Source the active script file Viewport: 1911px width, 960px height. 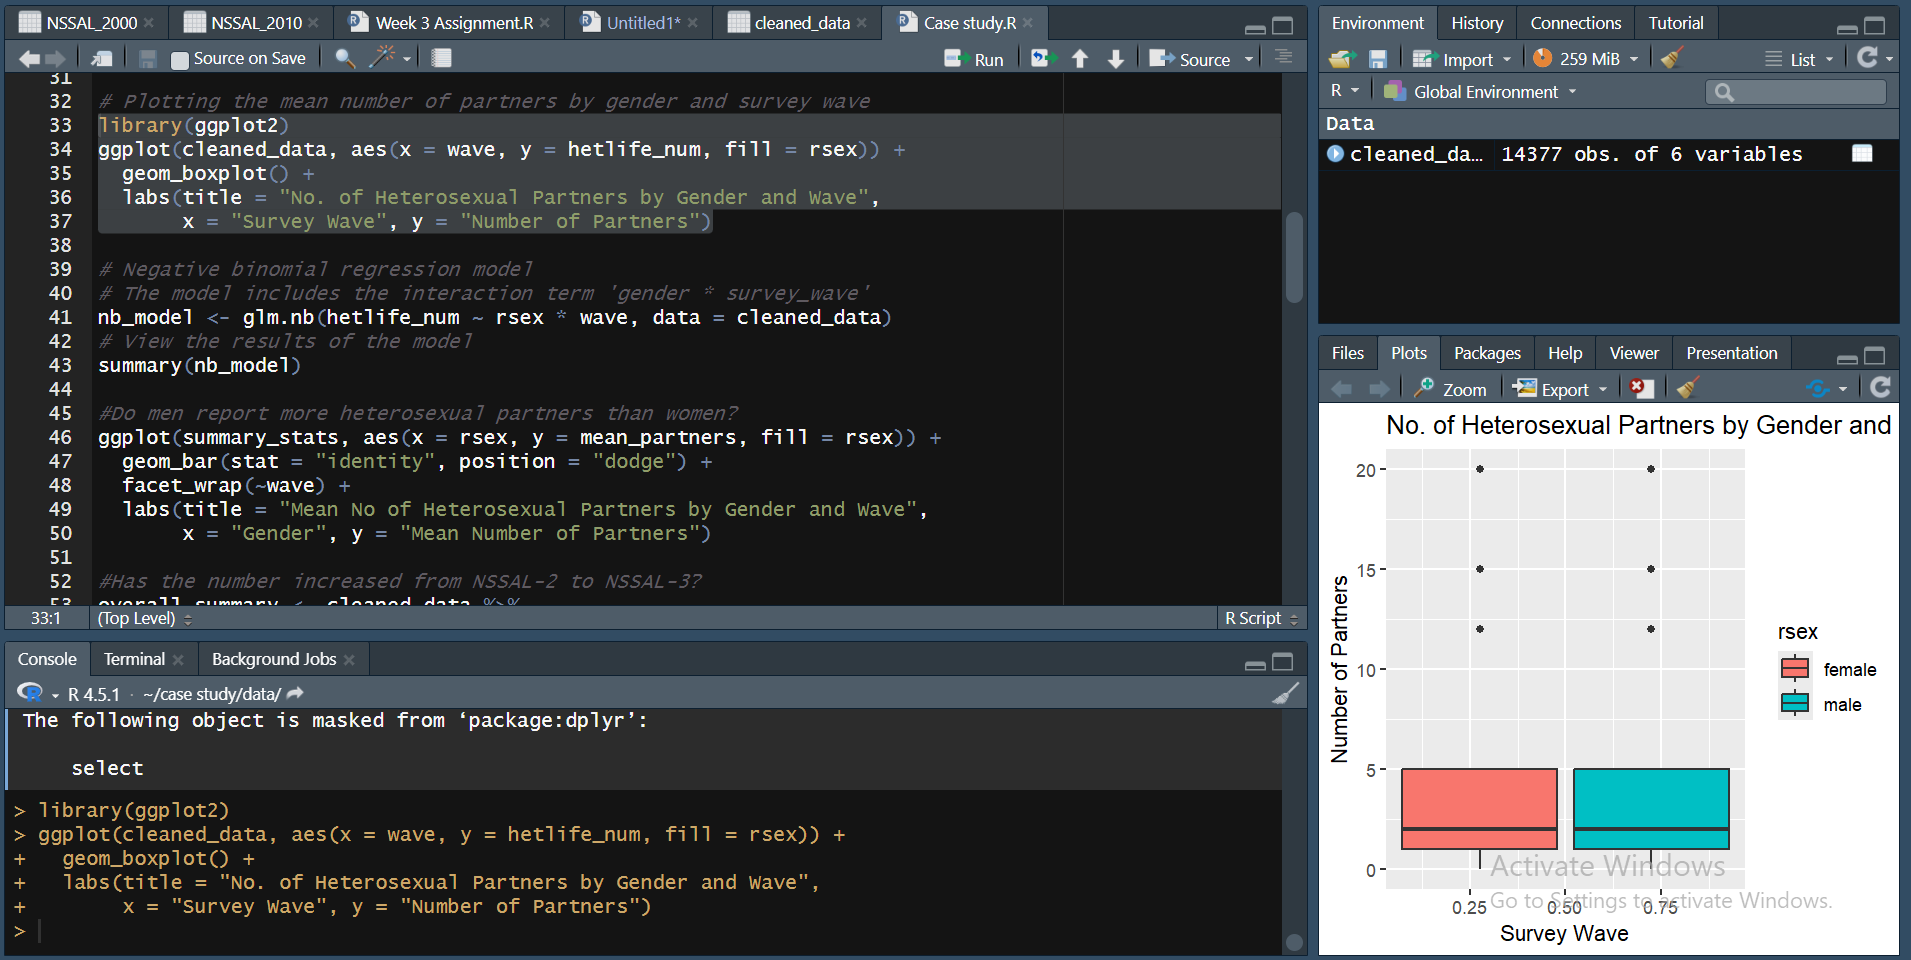1189,59
